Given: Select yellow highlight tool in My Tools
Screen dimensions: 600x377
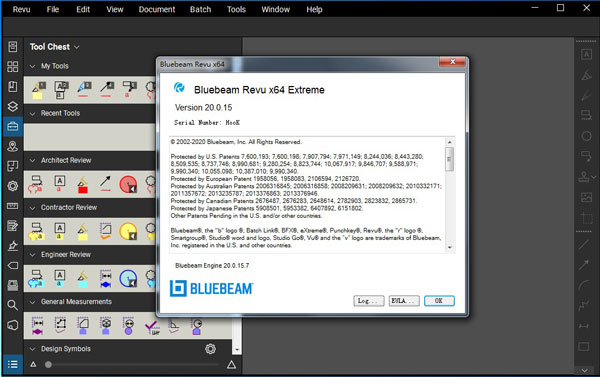Looking at the screenshot, I should pyautogui.click(x=38, y=90).
